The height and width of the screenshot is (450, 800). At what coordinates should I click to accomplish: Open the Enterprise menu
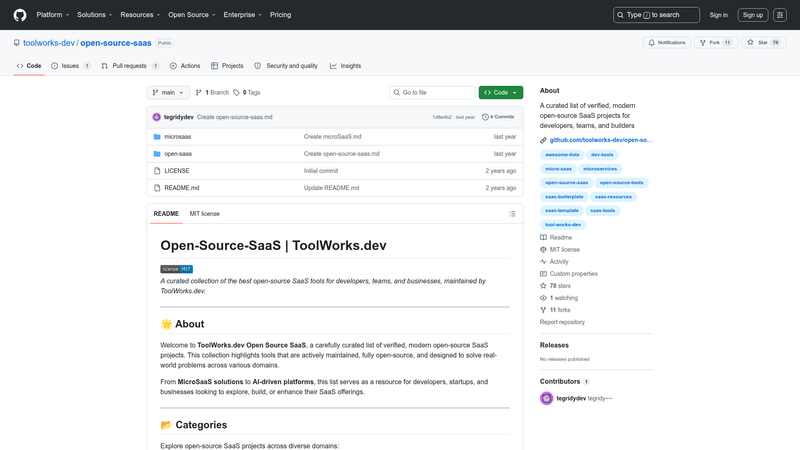pos(242,15)
